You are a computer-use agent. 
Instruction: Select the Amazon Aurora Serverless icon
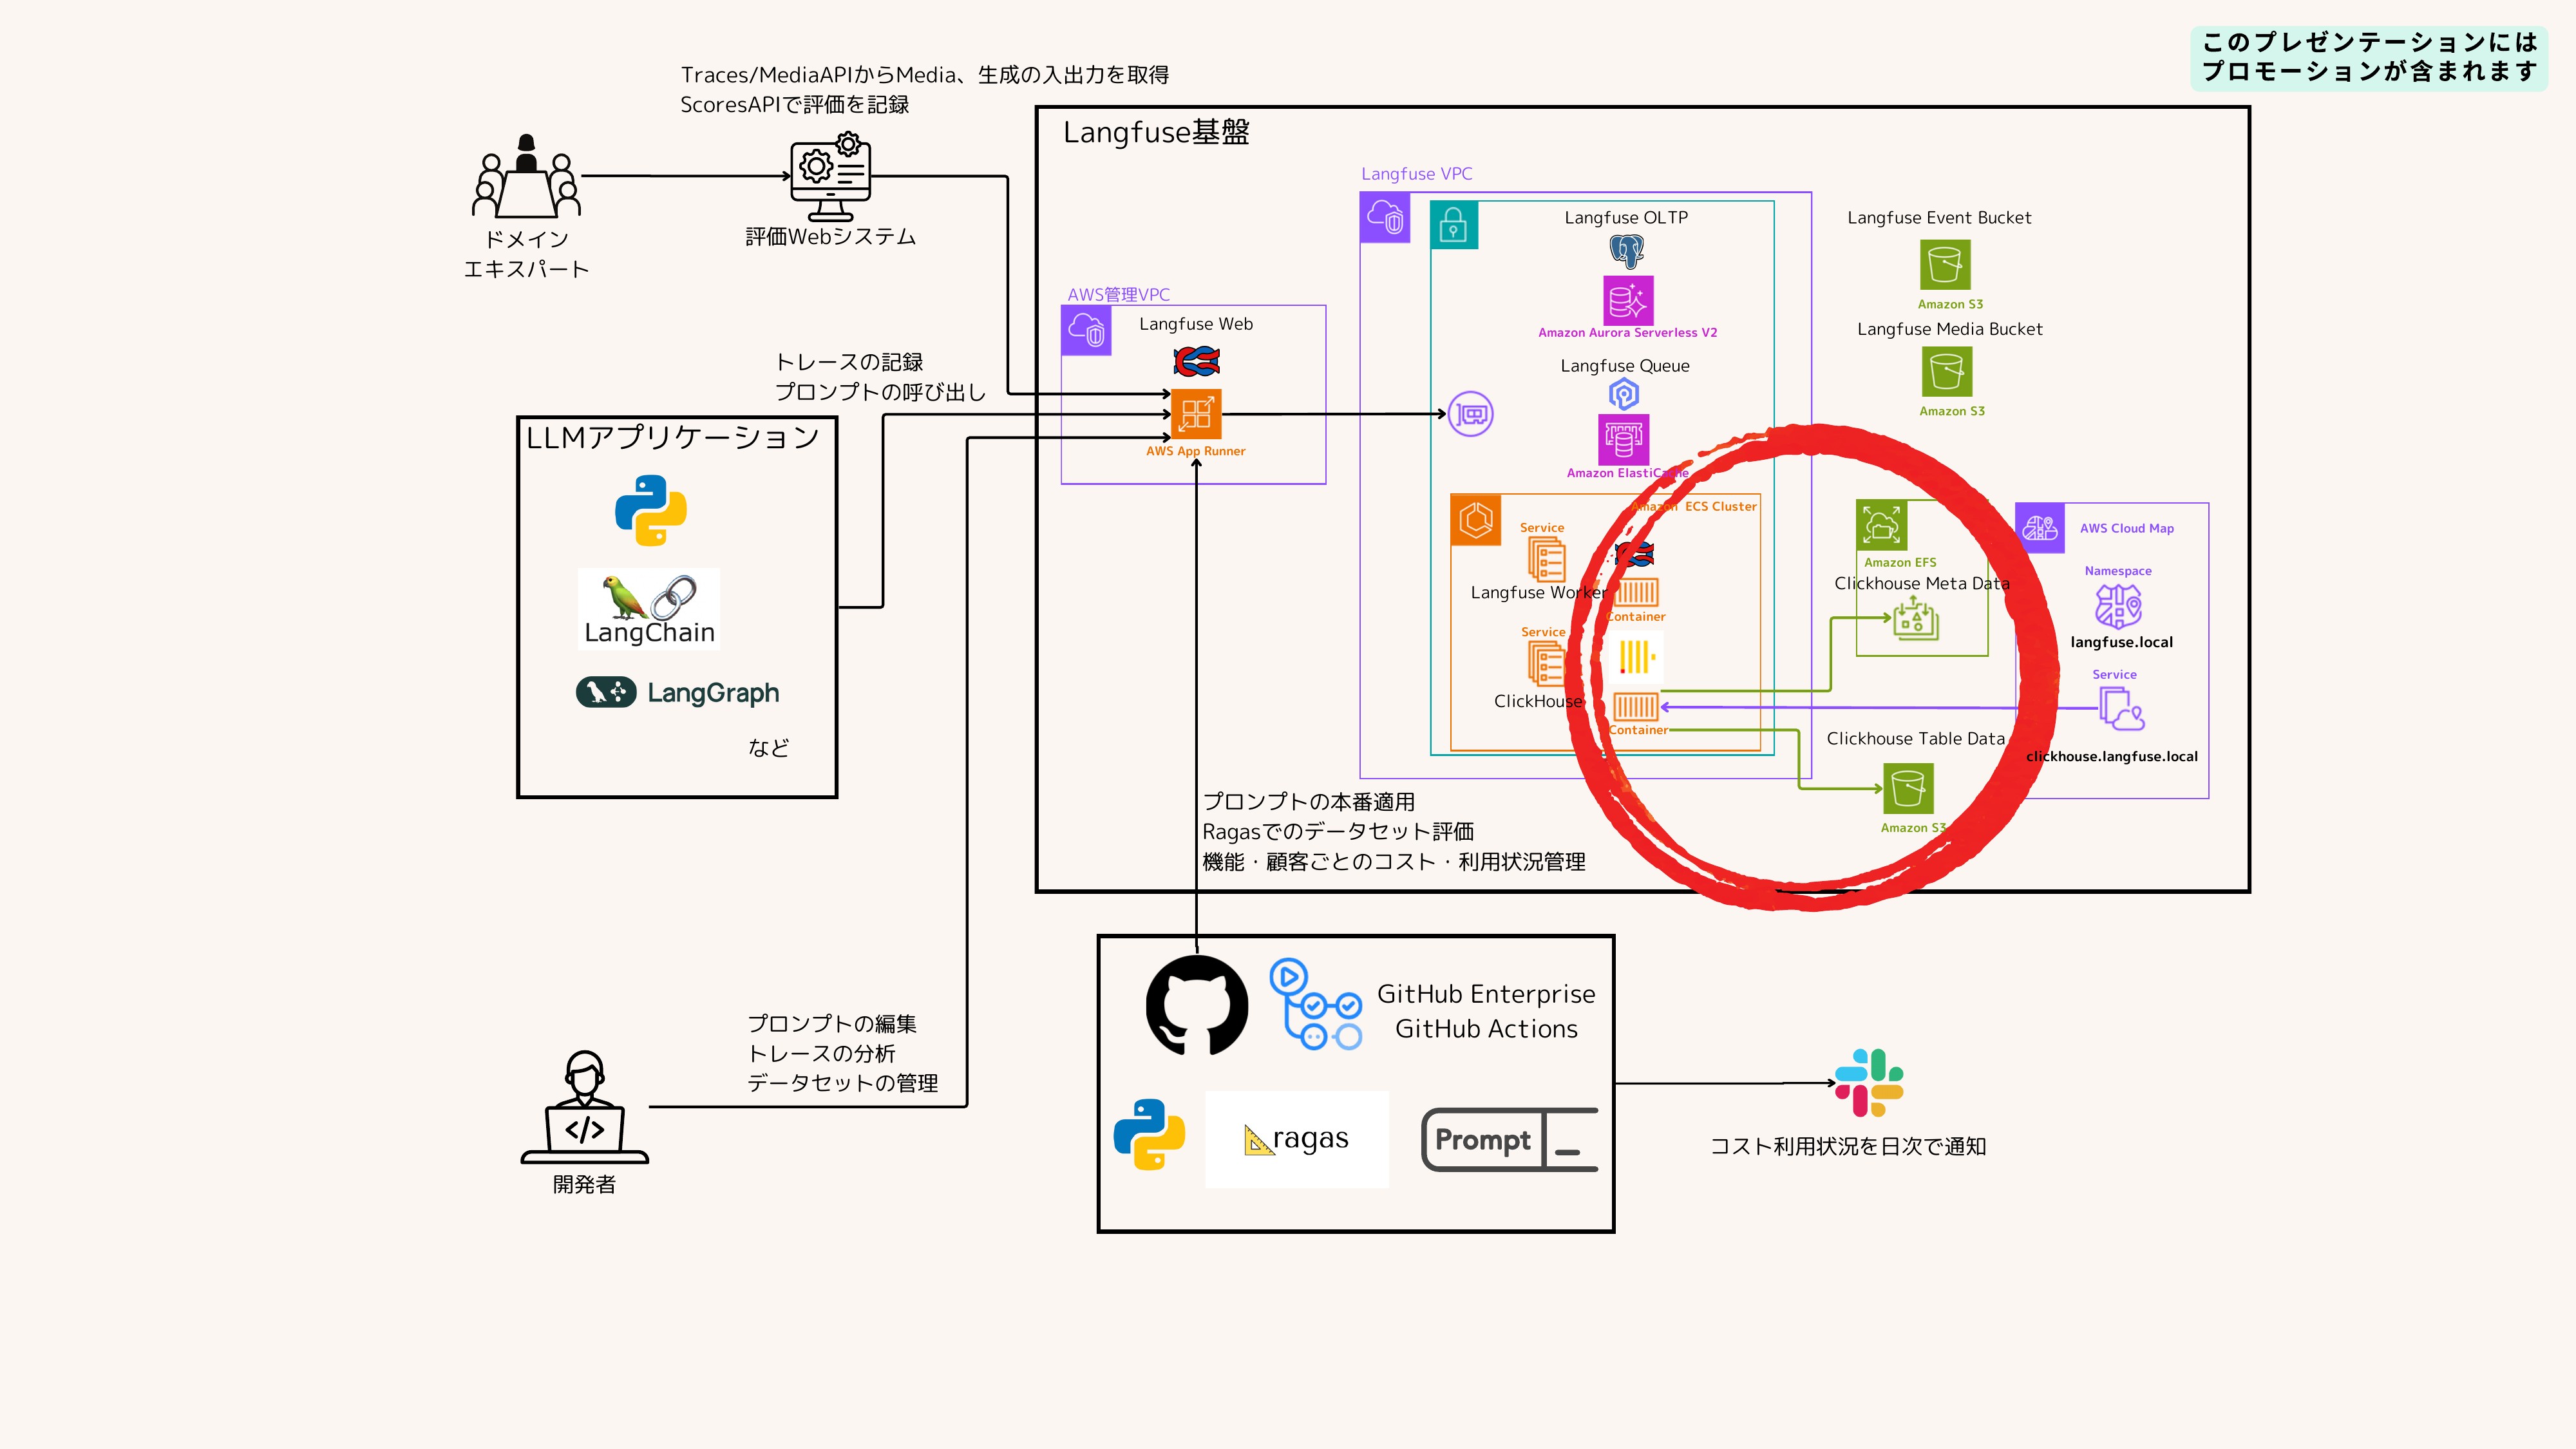[1628, 300]
